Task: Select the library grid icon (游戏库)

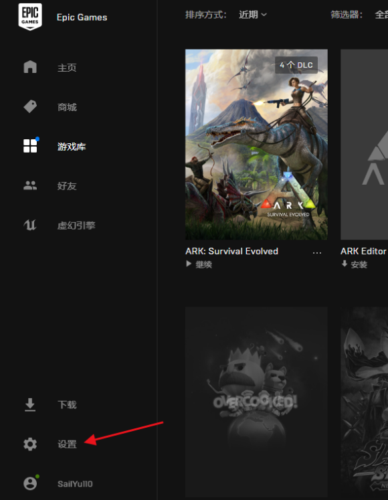Action: pyautogui.click(x=30, y=146)
